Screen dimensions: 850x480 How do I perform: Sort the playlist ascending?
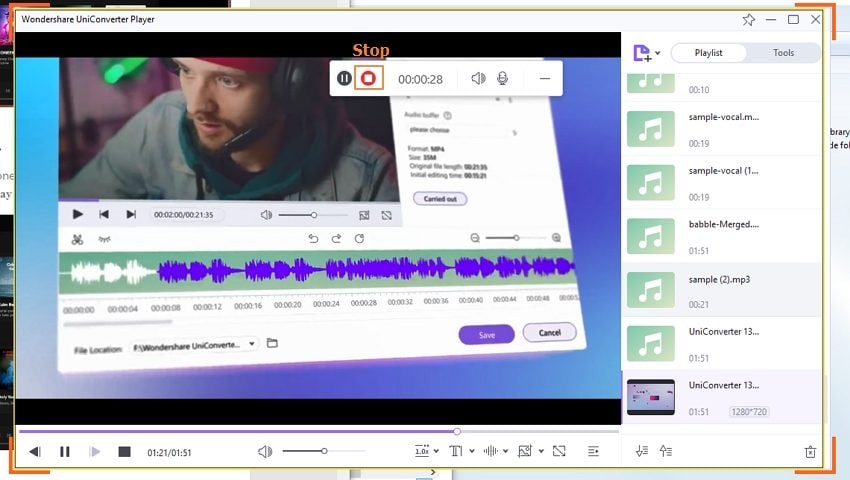coord(666,451)
